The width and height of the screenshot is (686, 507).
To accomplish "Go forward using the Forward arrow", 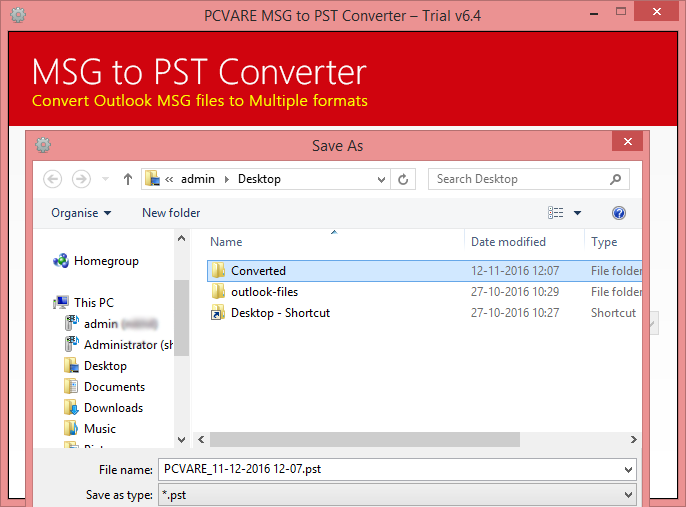I will tap(81, 179).
